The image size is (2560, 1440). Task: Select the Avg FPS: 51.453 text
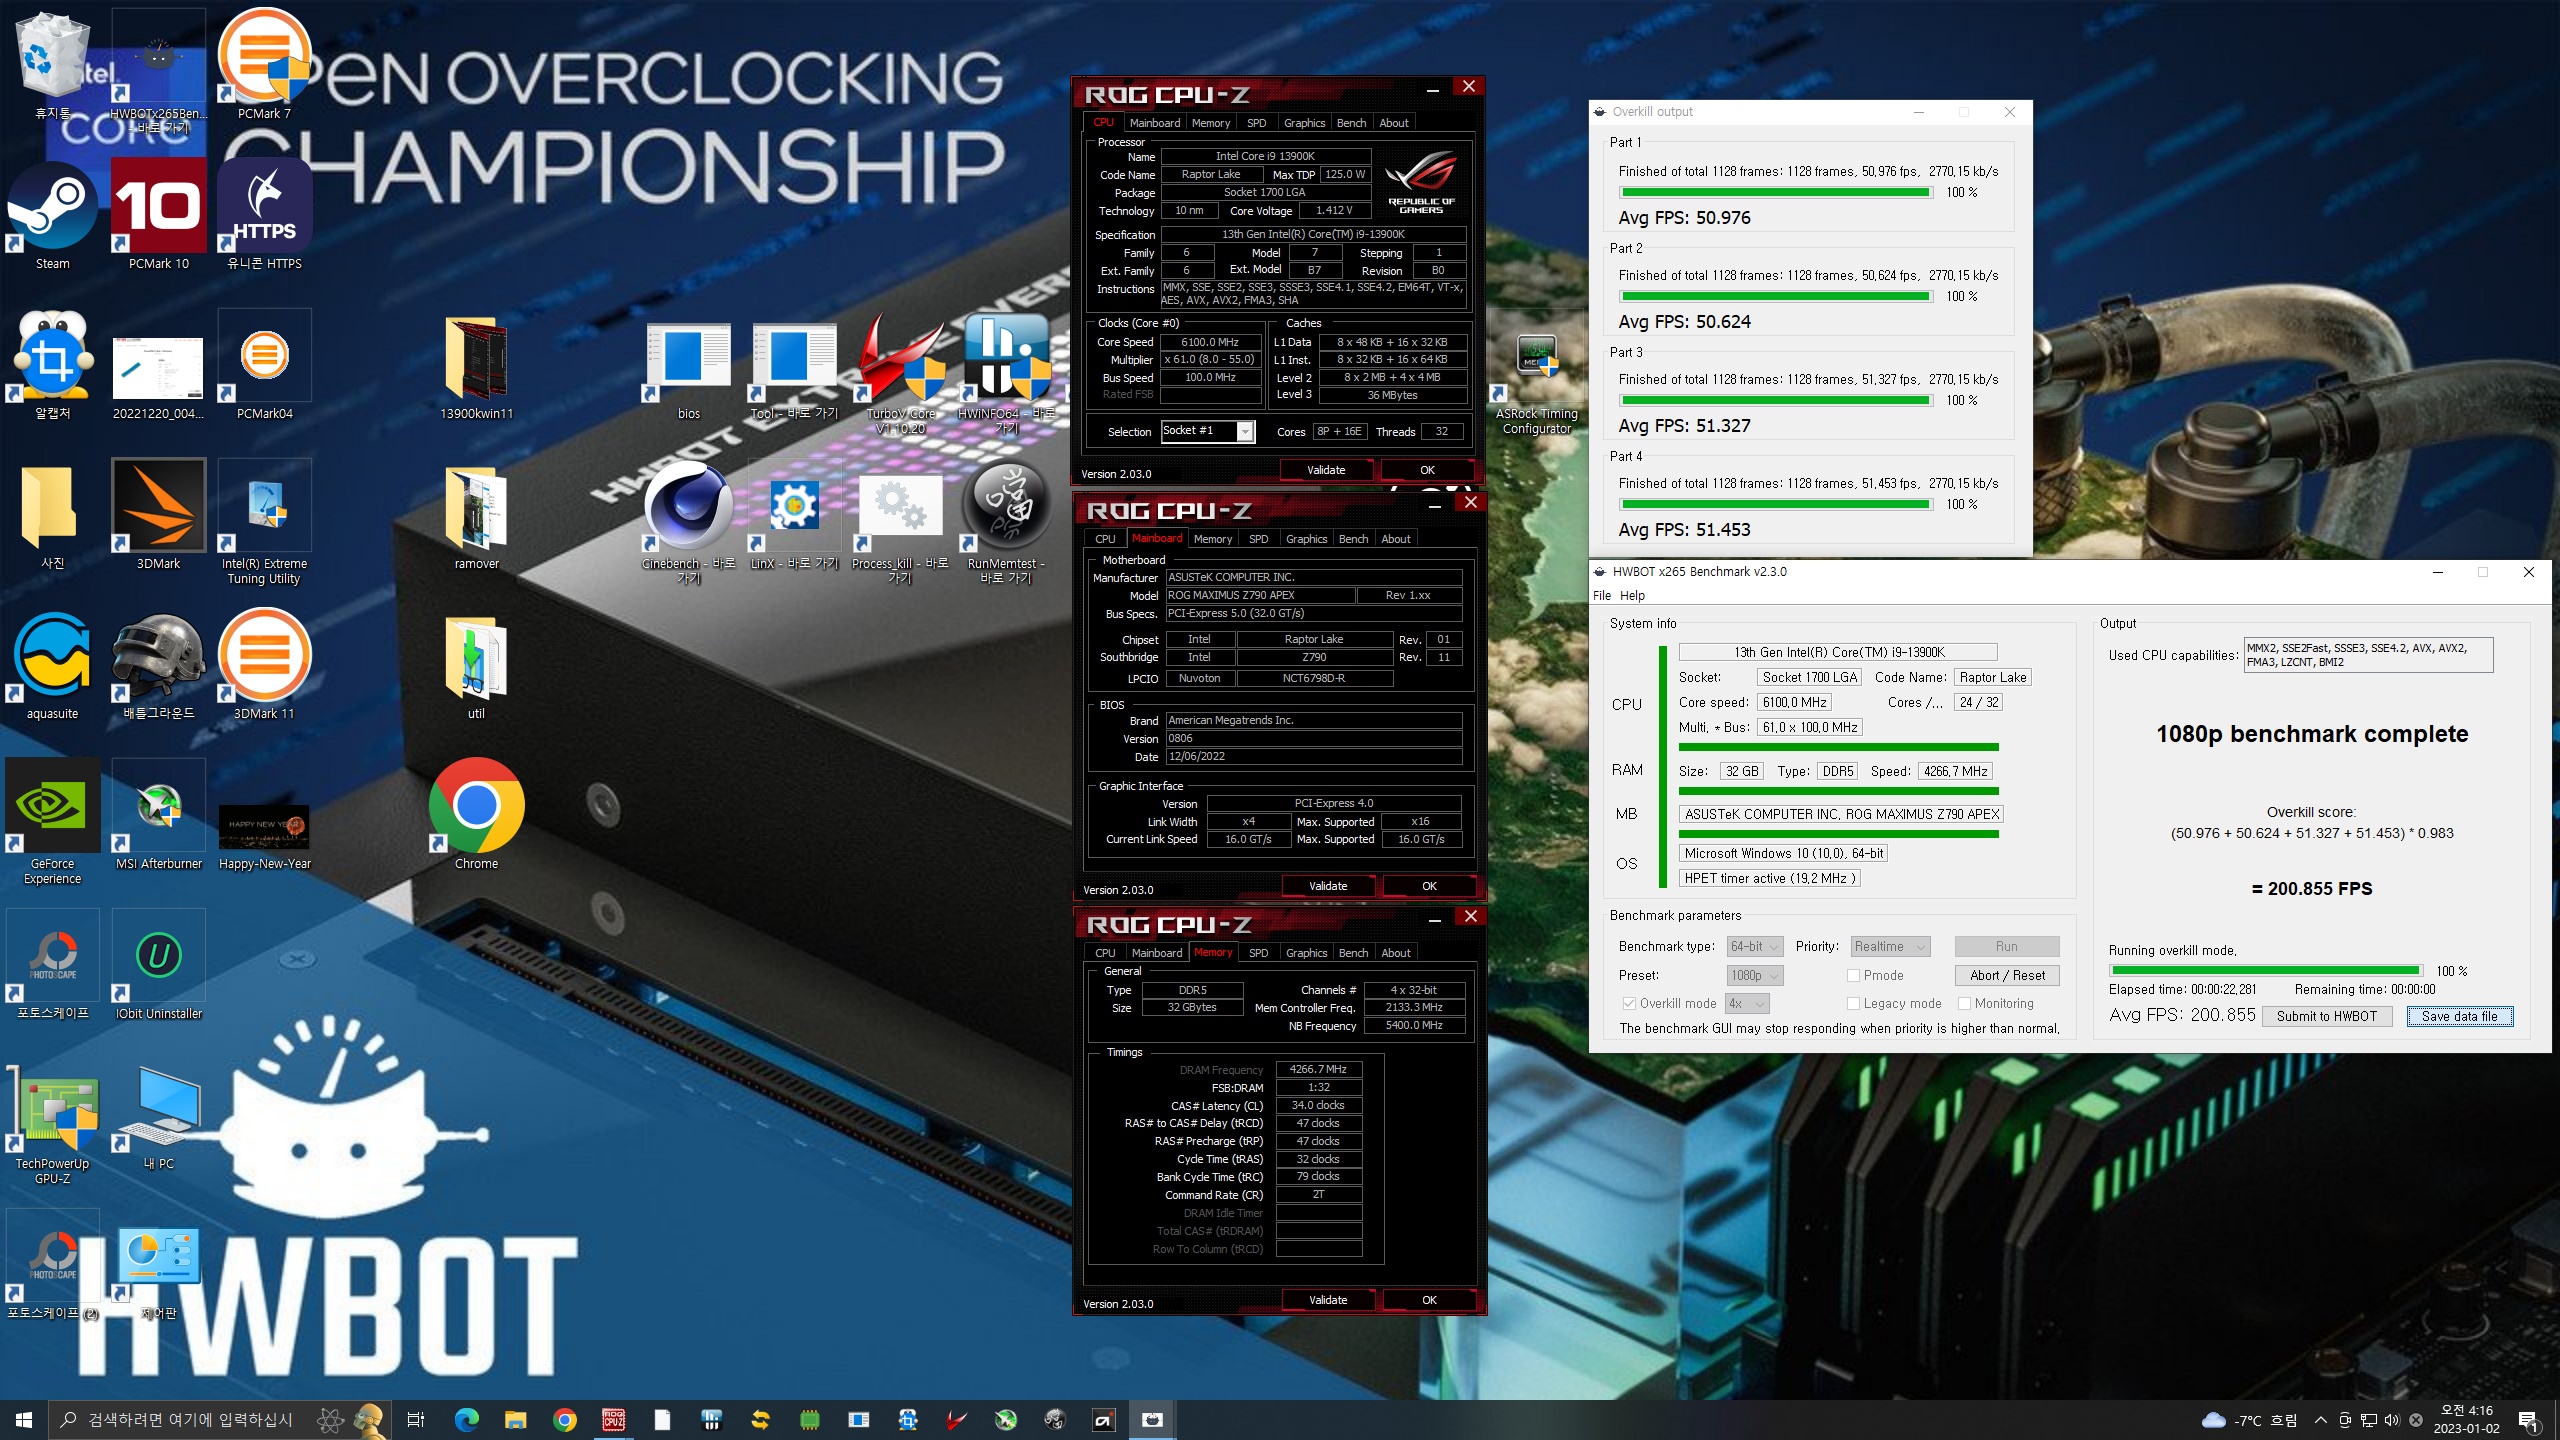coord(1684,529)
